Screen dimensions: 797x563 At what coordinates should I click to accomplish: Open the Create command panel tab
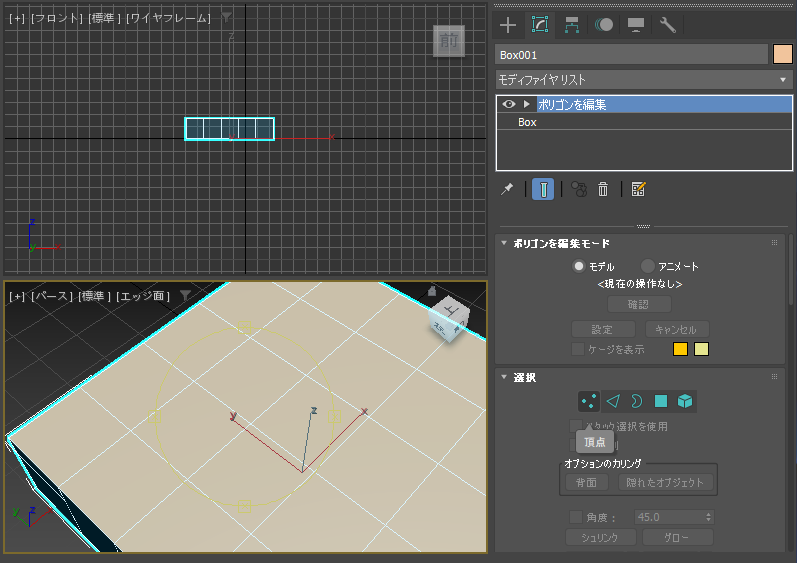(x=508, y=25)
